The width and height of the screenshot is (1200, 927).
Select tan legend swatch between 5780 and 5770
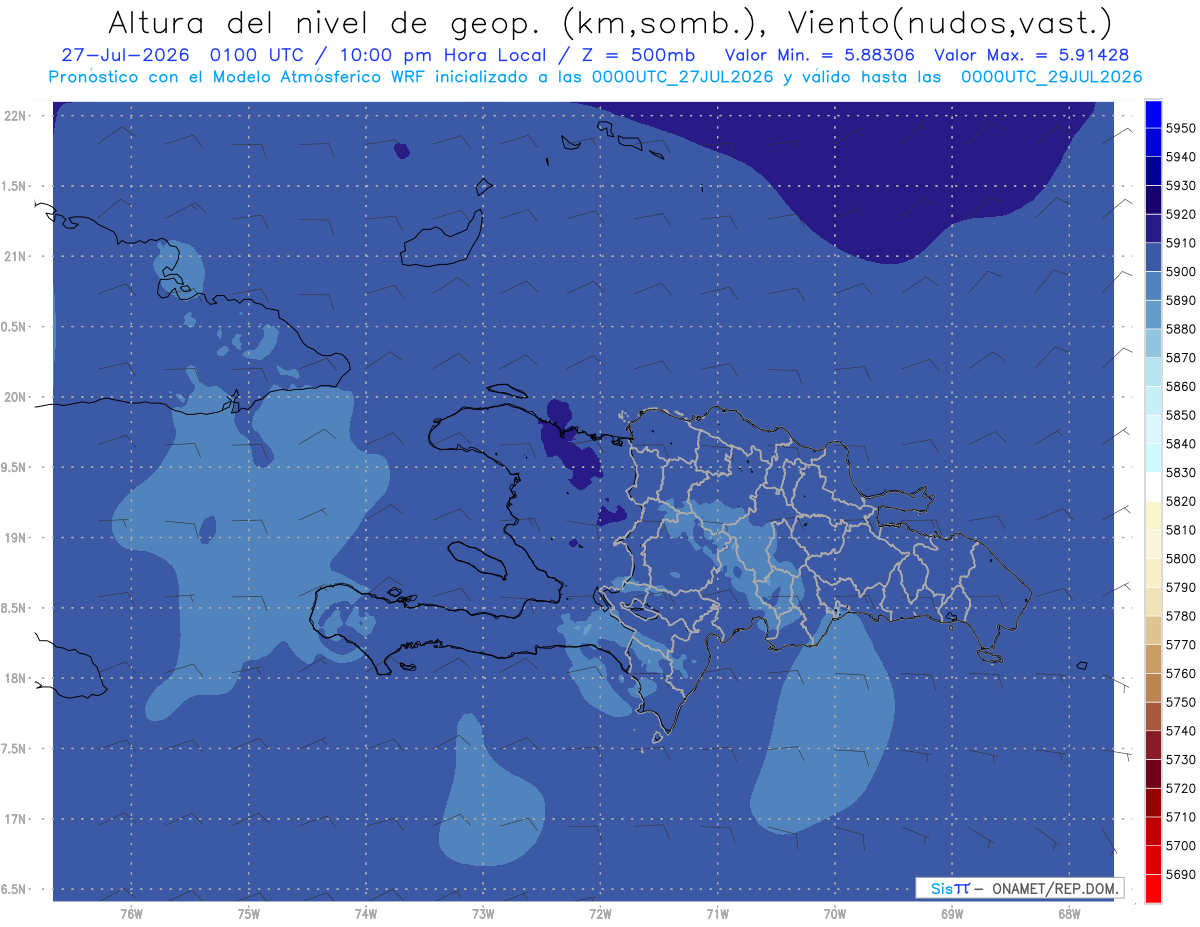pyautogui.click(x=1152, y=630)
